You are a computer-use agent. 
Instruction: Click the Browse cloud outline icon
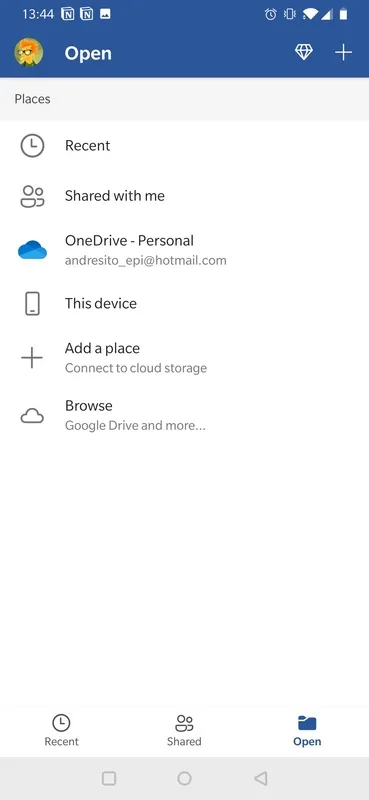coord(32,416)
